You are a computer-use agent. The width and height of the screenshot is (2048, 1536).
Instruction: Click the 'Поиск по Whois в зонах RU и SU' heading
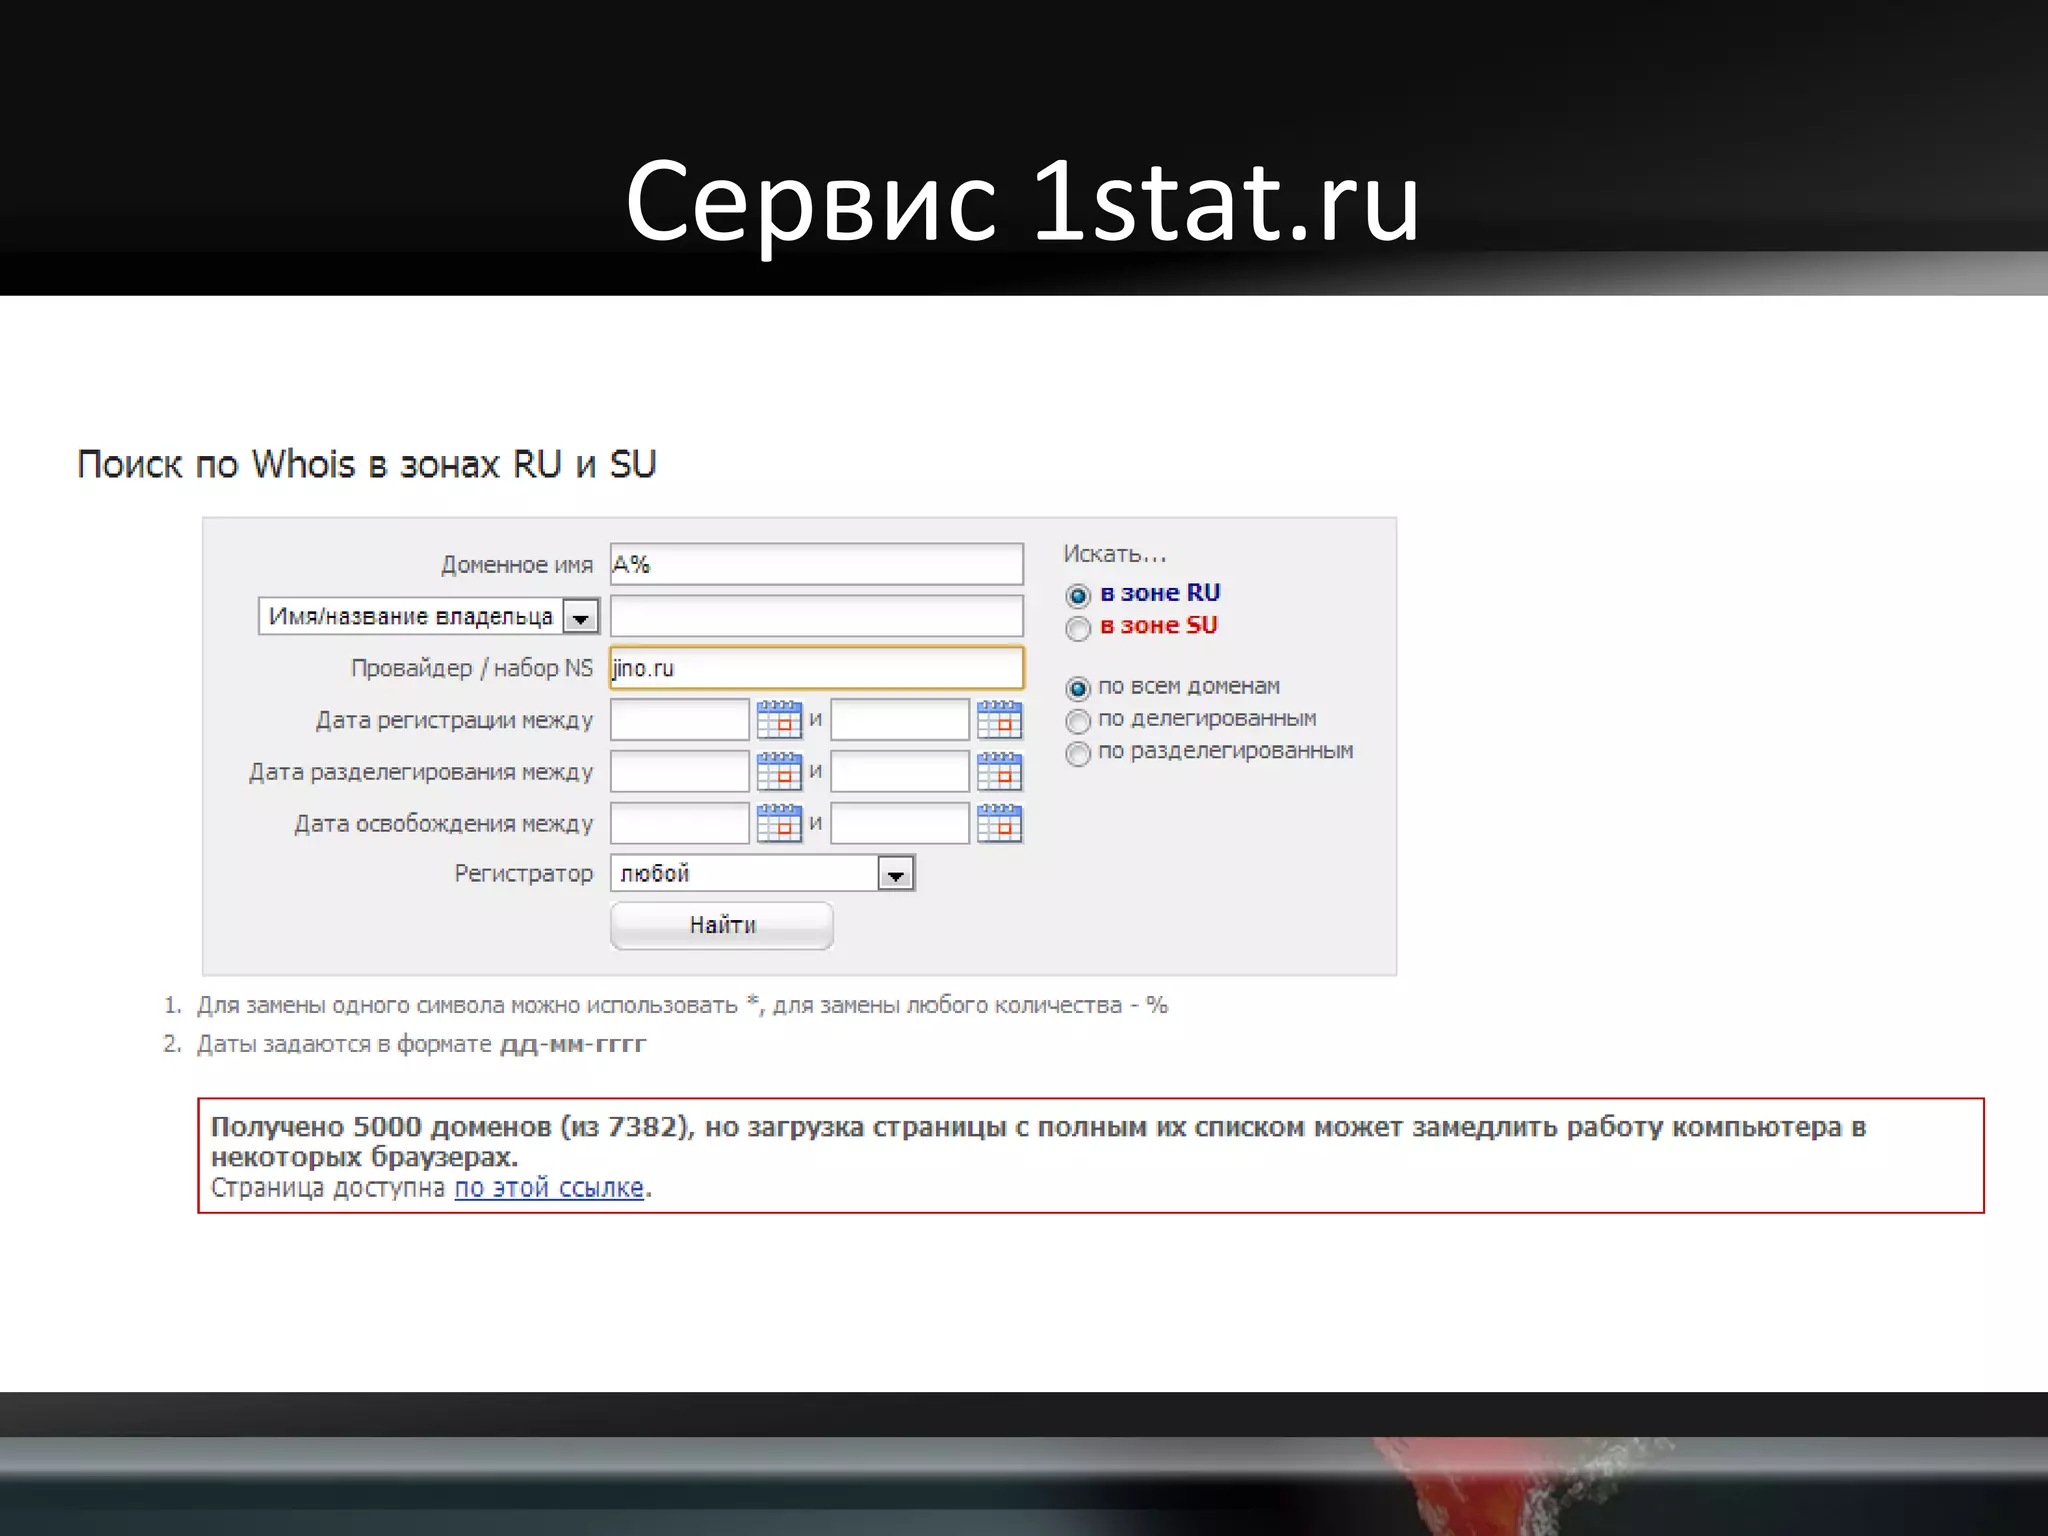tap(366, 464)
